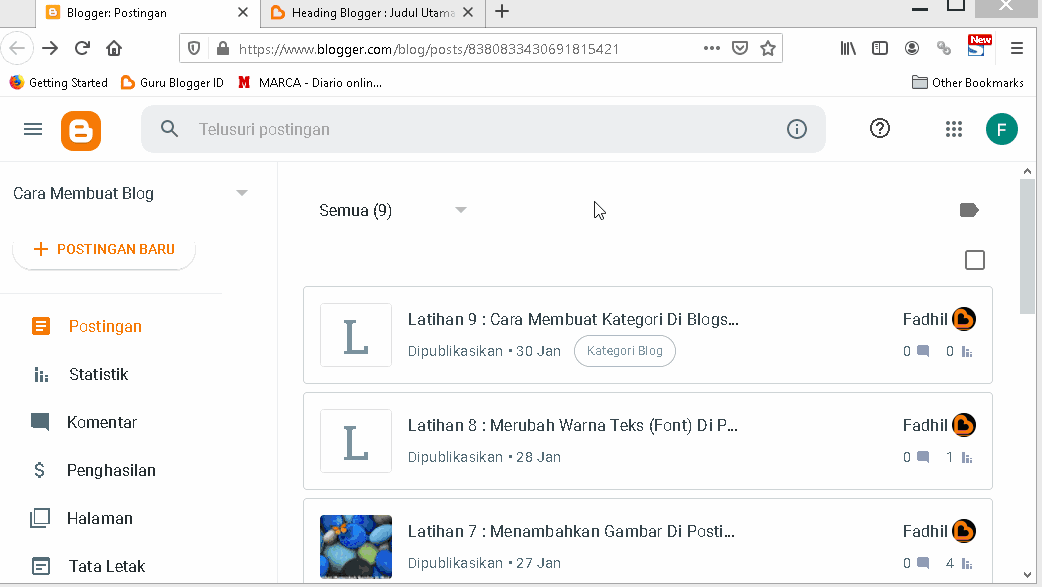Open Tata Letak via its layout icon
Screen dimensions: 1042x587
click(x=40, y=566)
